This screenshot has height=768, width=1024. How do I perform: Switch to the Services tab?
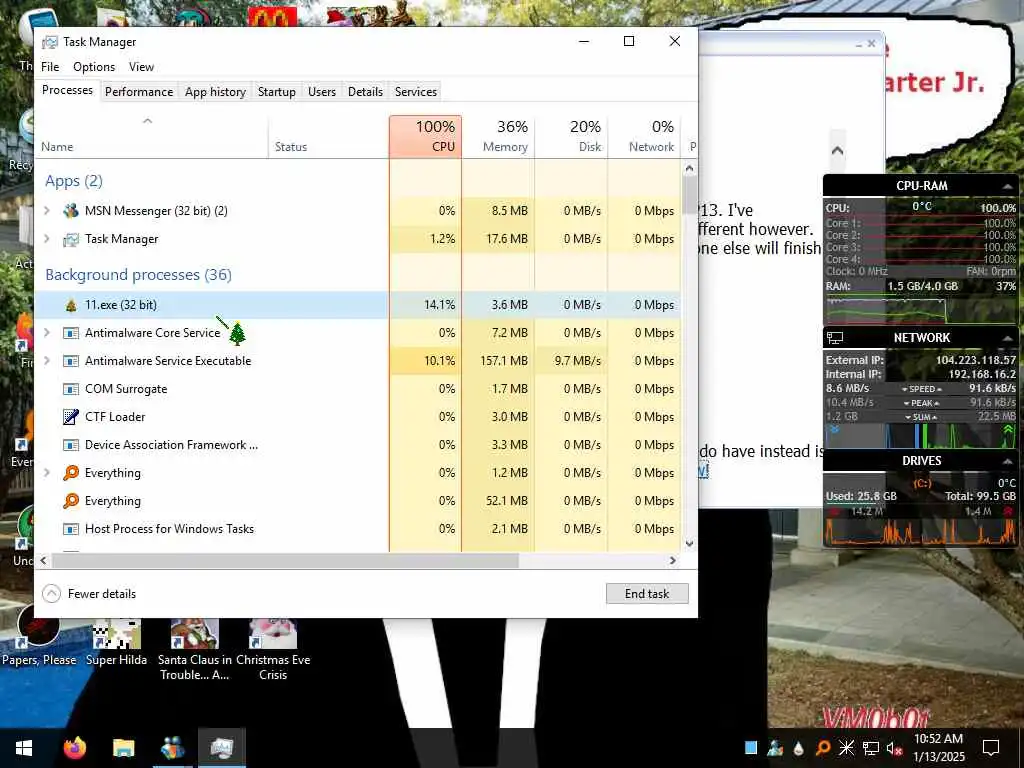coord(416,92)
